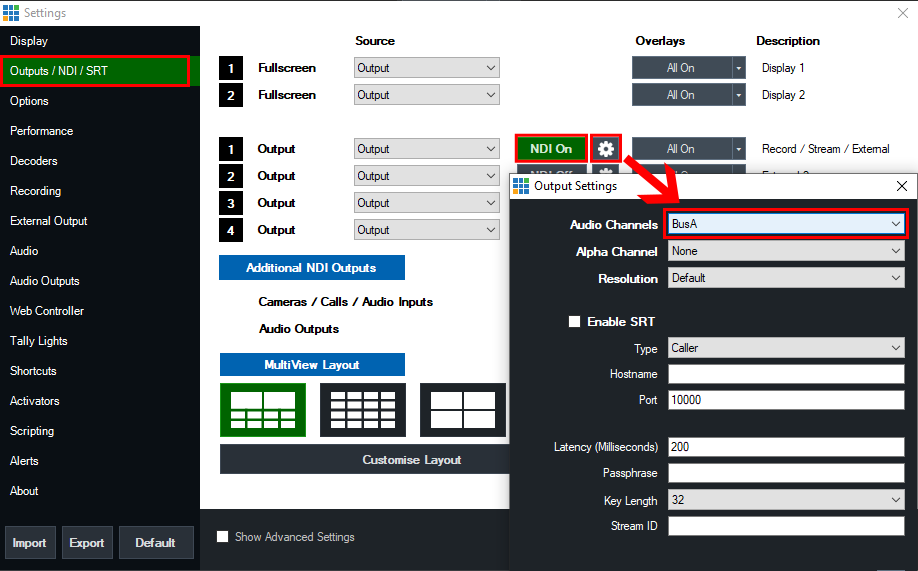Toggle NDI On button for Output 1
Image resolution: width=918 pixels, height=571 pixels.
pyautogui.click(x=551, y=149)
